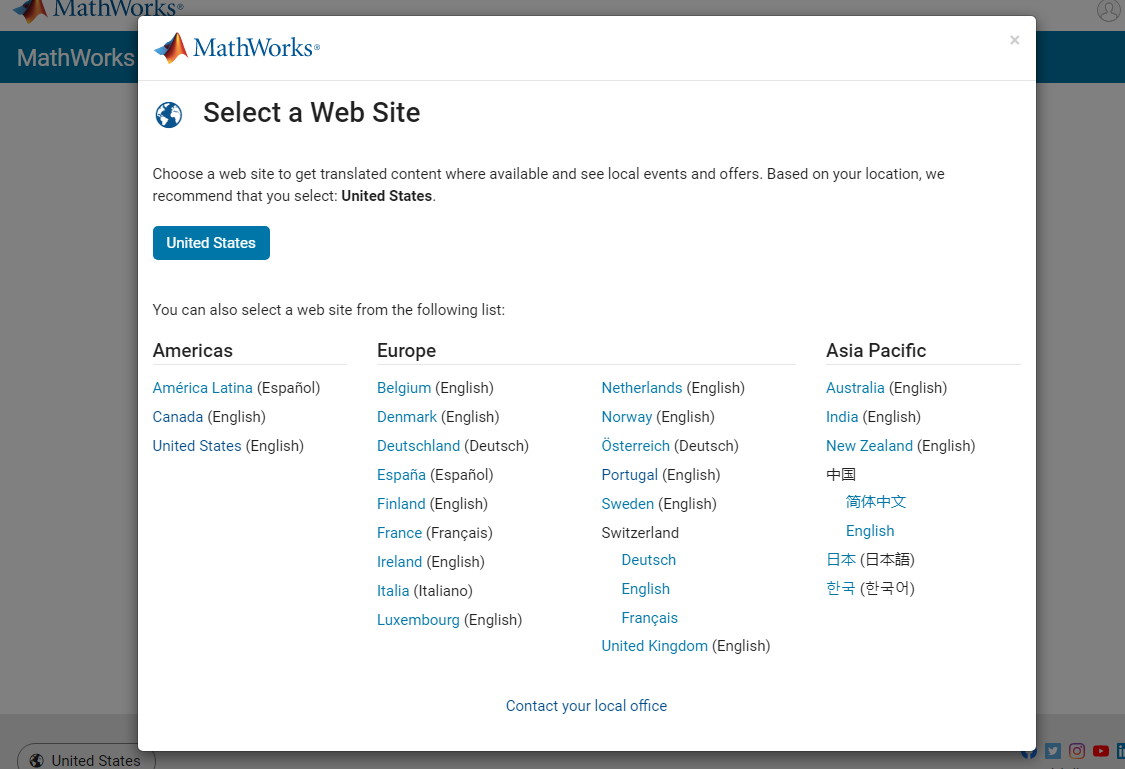Choose Canada from the Americas list

click(x=177, y=417)
